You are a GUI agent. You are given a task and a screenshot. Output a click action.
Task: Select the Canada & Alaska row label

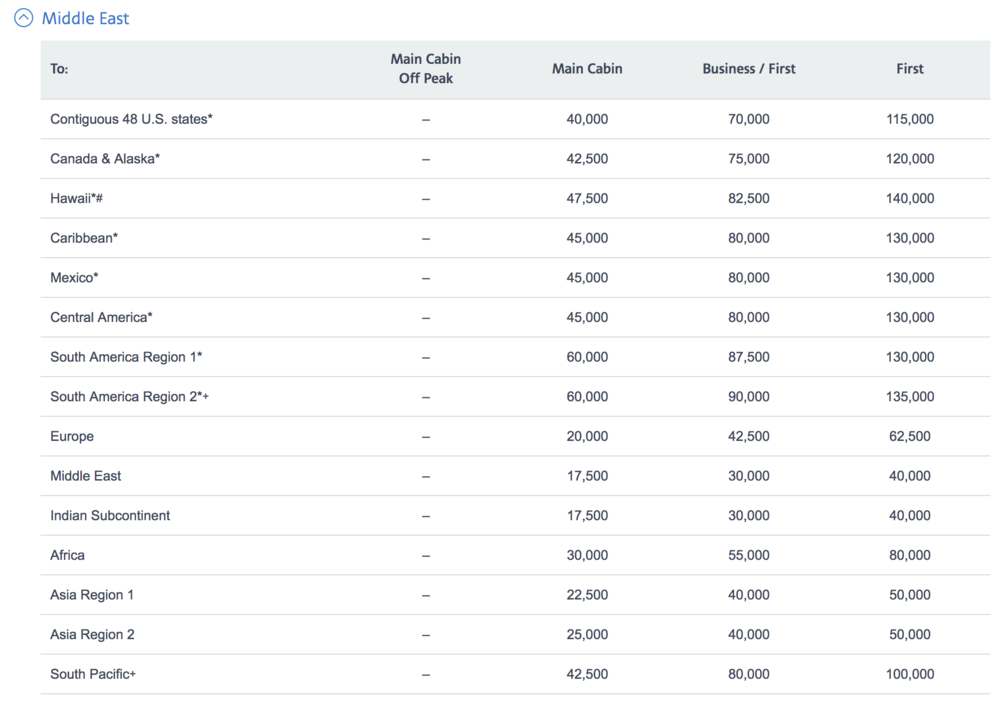105,158
